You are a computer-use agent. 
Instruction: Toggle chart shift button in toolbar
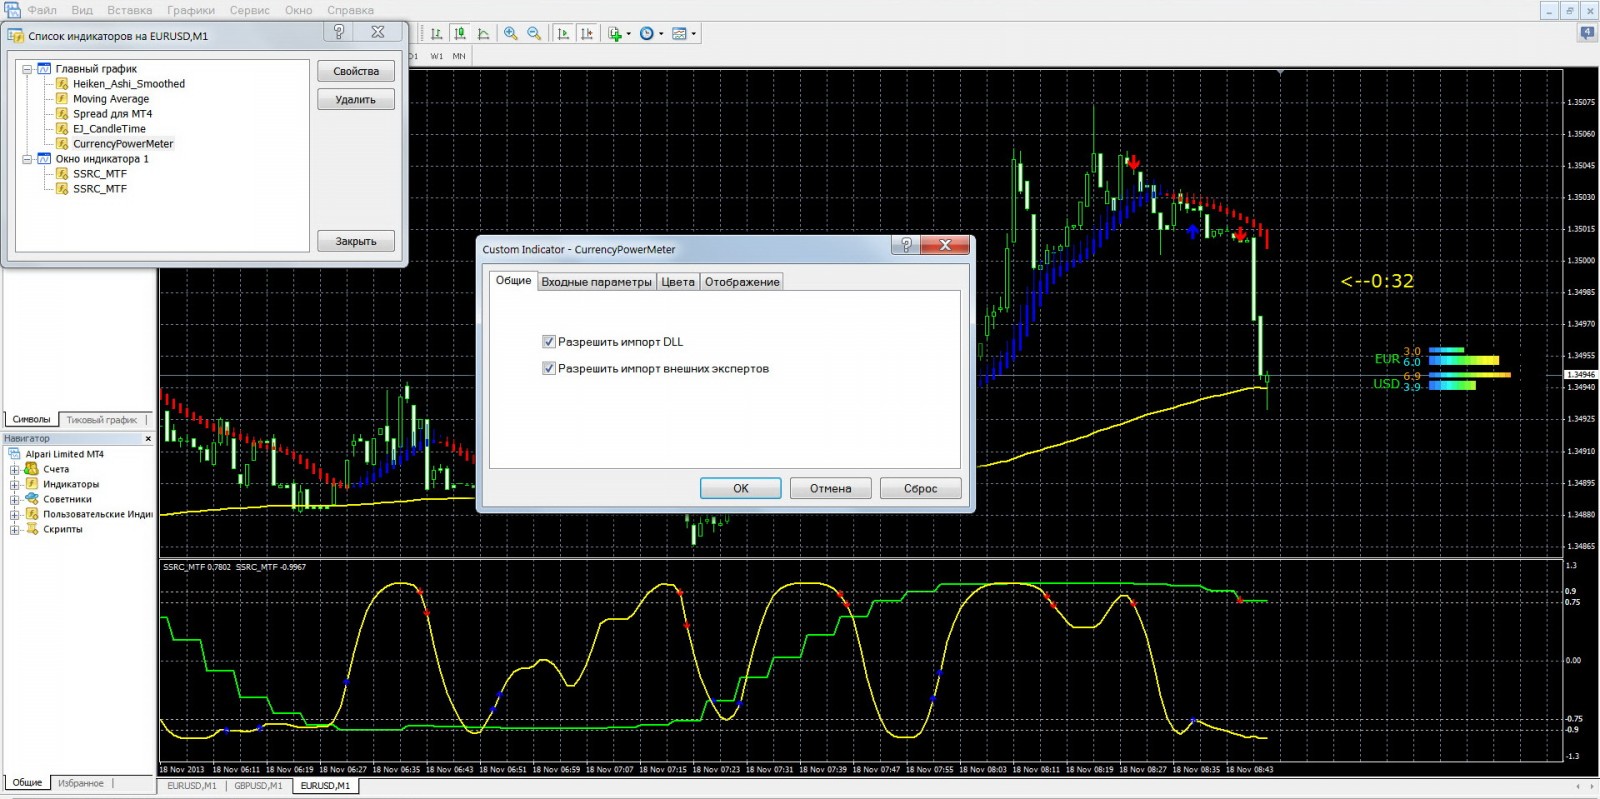click(586, 33)
